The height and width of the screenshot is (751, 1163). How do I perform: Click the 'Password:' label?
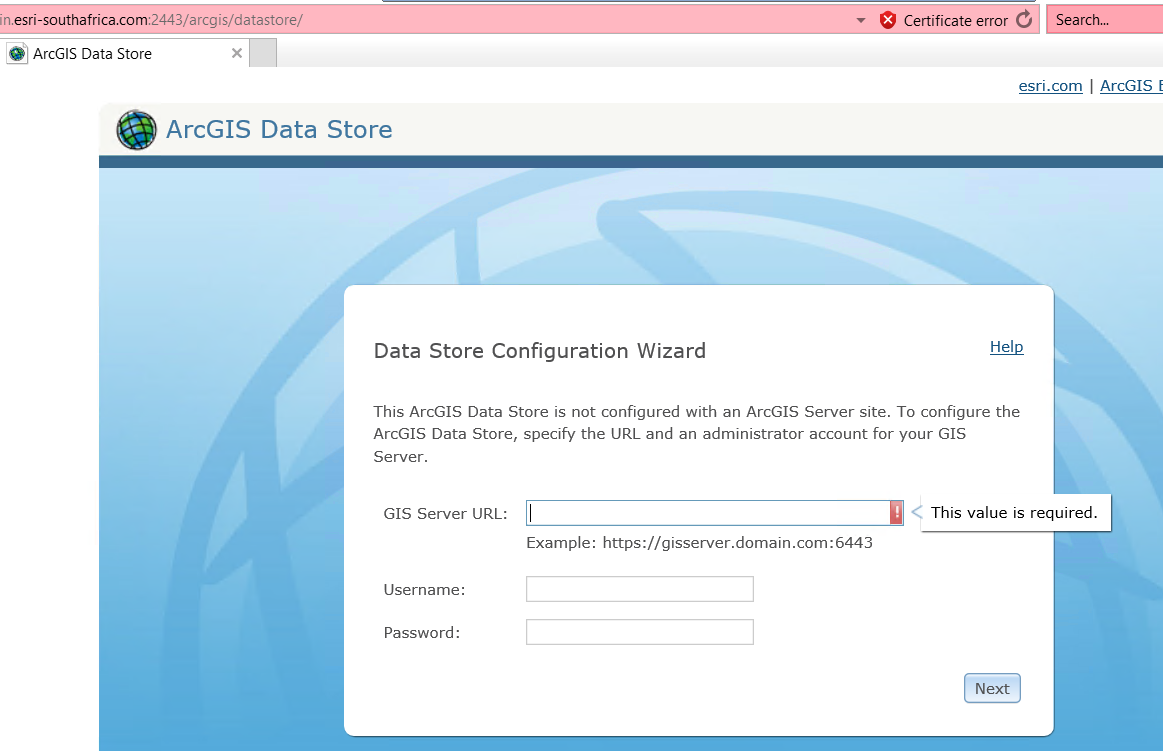pyautogui.click(x=421, y=632)
